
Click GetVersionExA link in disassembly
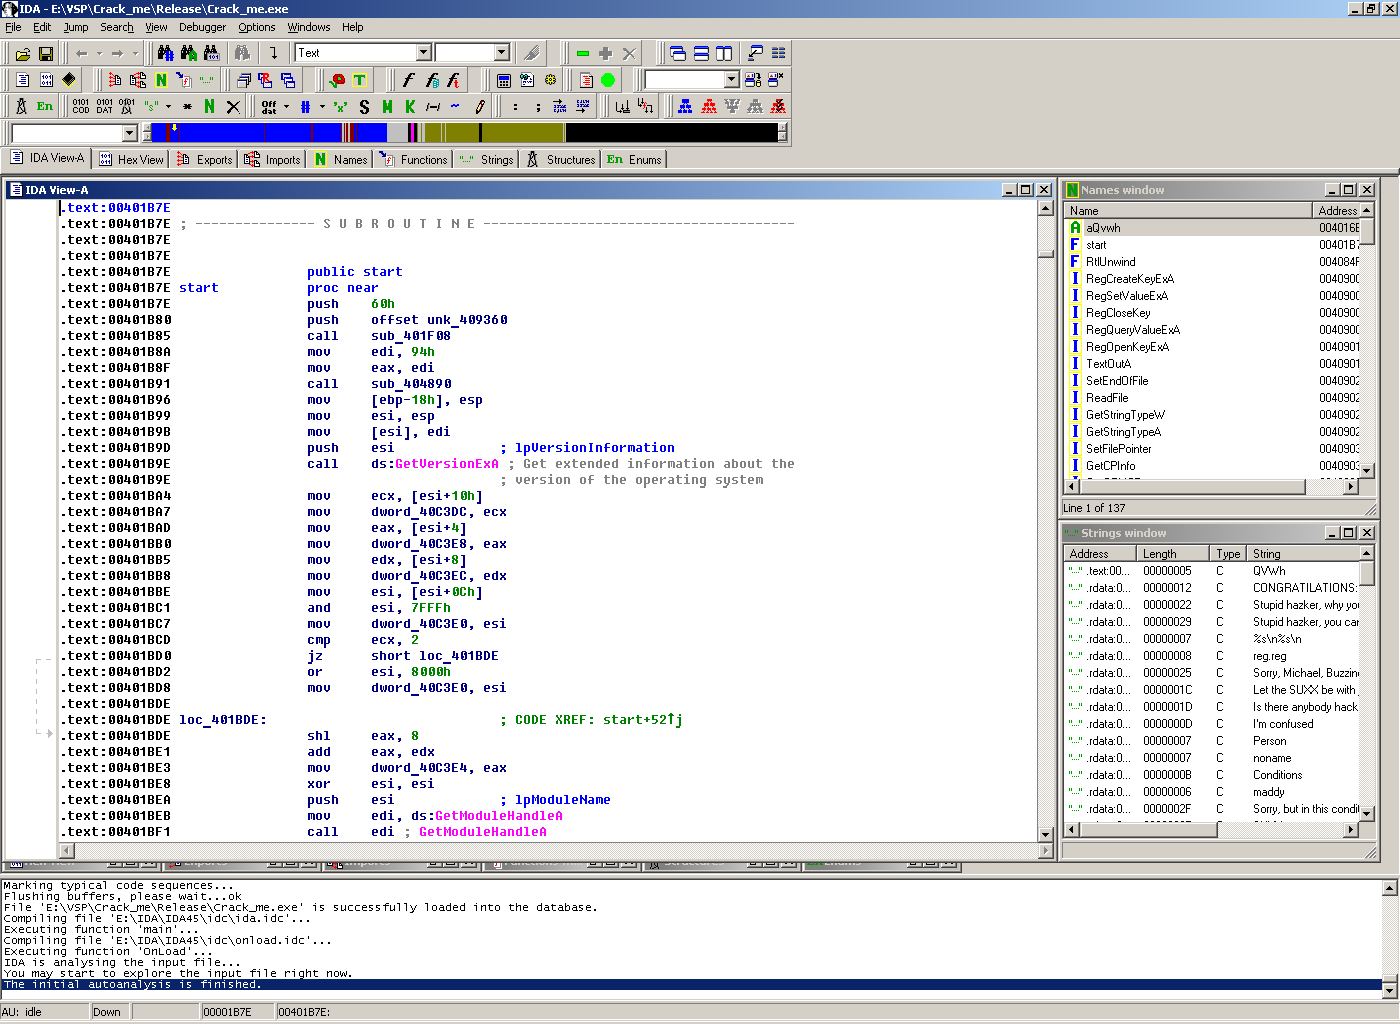tap(446, 464)
